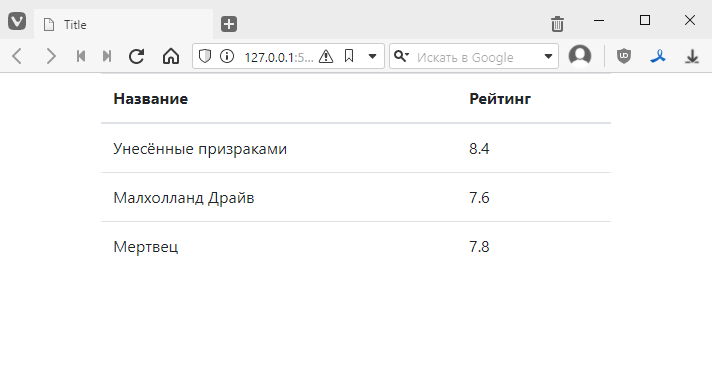
Task: Open a new tab with plus button
Action: (229, 24)
